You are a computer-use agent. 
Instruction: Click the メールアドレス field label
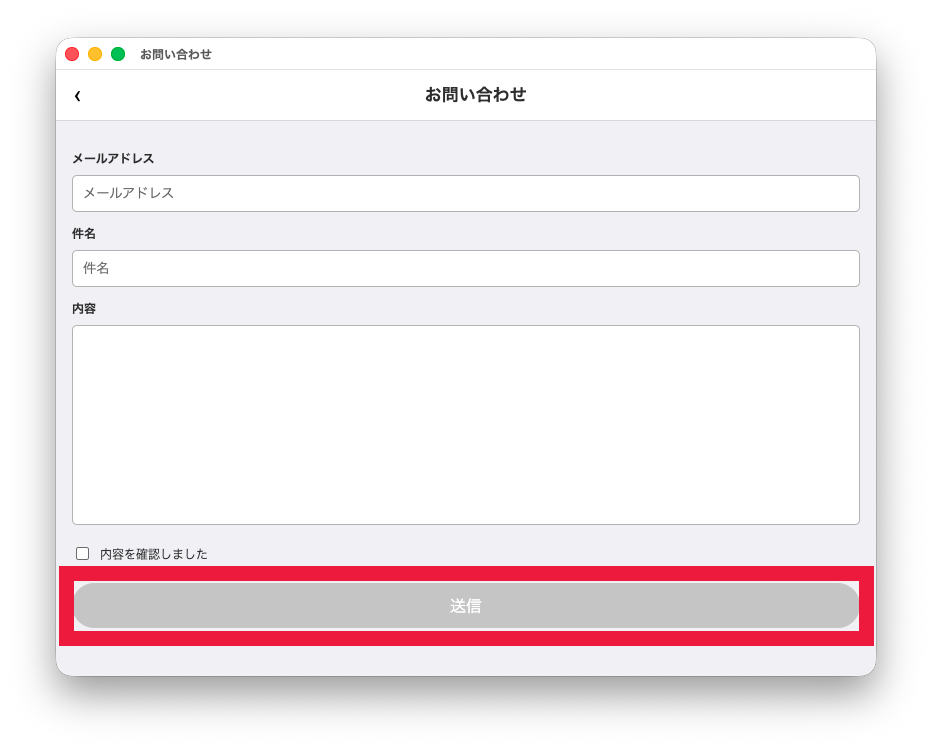[113, 159]
